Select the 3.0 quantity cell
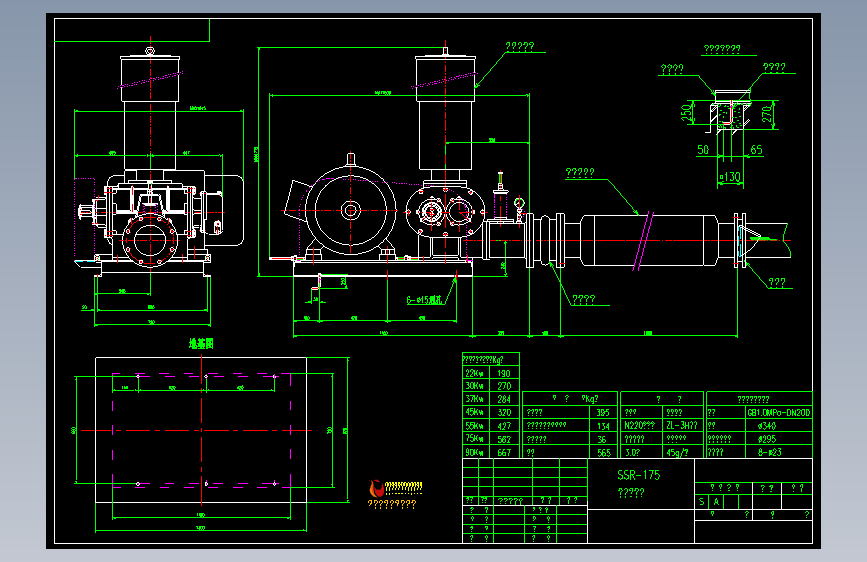The width and height of the screenshot is (867, 562). [x=632, y=452]
